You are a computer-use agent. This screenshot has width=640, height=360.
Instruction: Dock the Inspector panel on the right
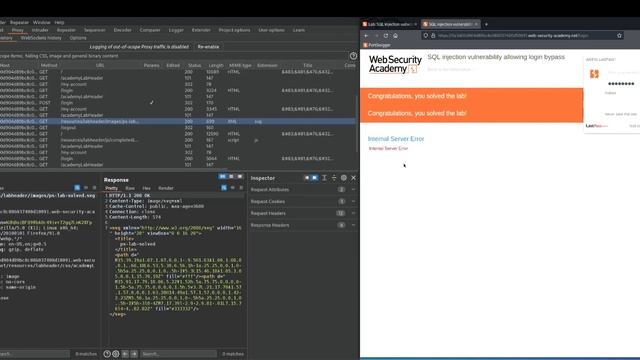pos(315,178)
